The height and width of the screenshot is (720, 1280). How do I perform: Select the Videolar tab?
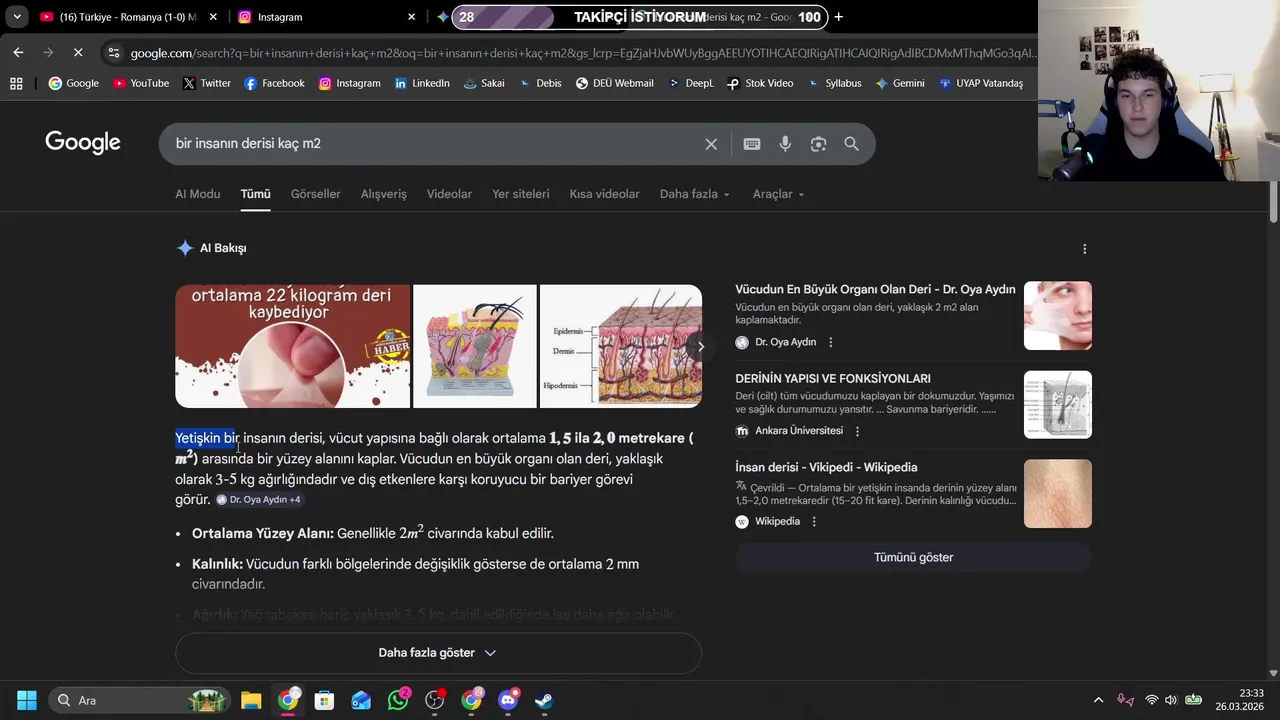[449, 194]
